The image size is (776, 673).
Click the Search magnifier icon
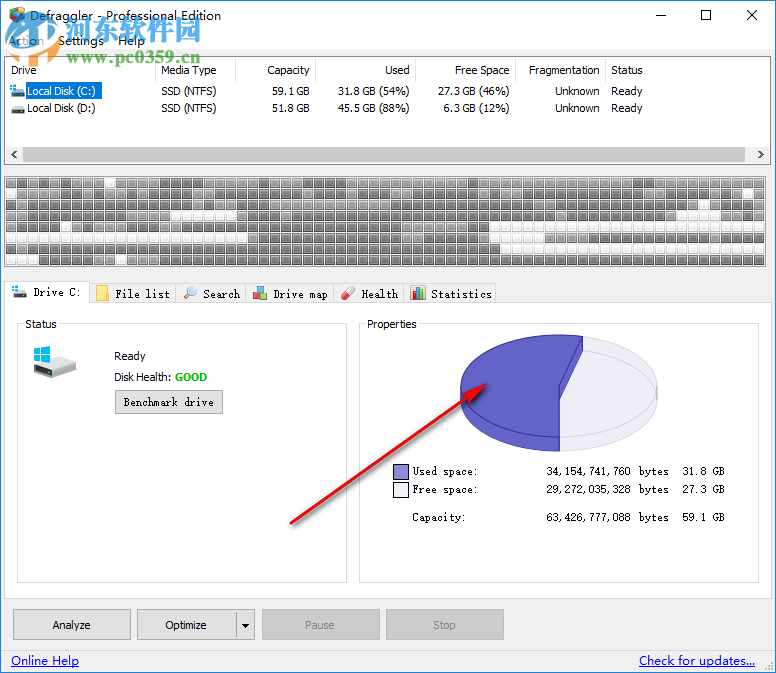(x=190, y=293)
